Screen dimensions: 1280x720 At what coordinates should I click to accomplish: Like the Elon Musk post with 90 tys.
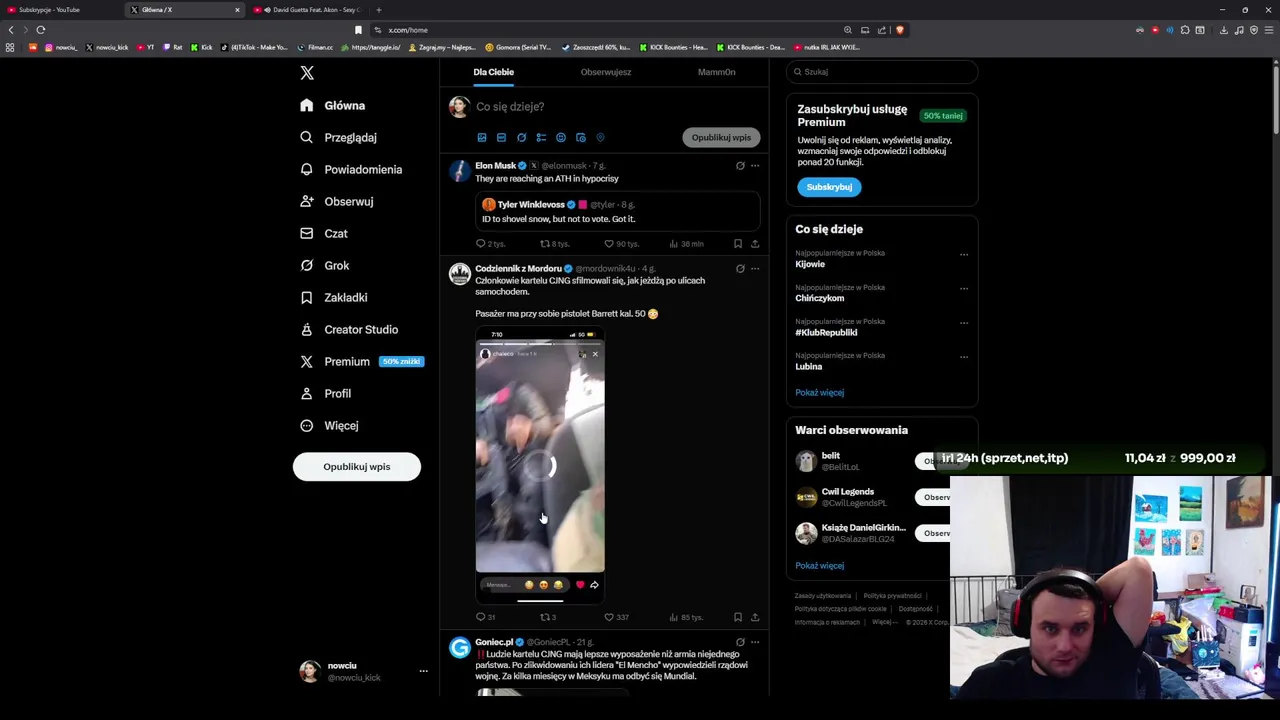(621, 243)
